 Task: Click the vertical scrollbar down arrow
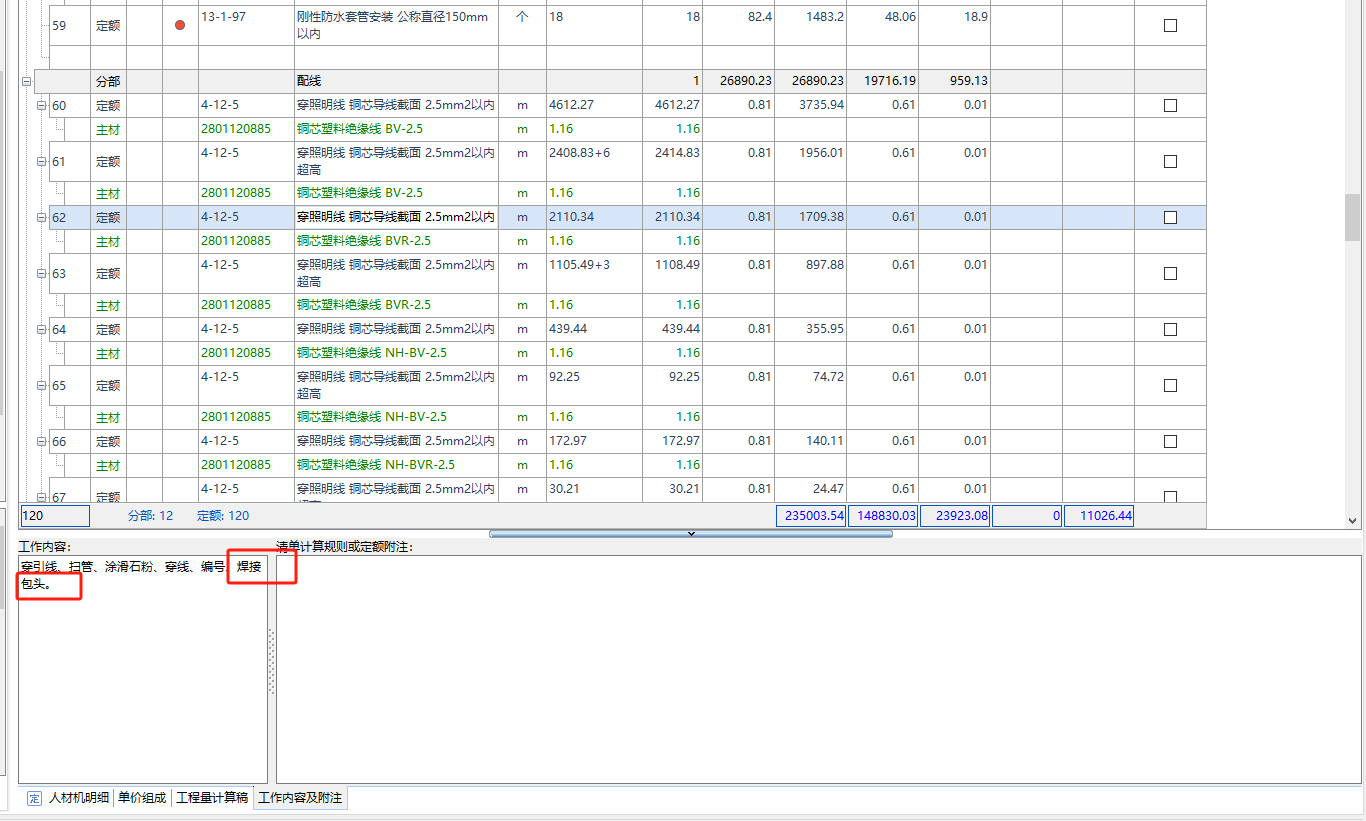pyautogui.click(x=1352, y=520)
